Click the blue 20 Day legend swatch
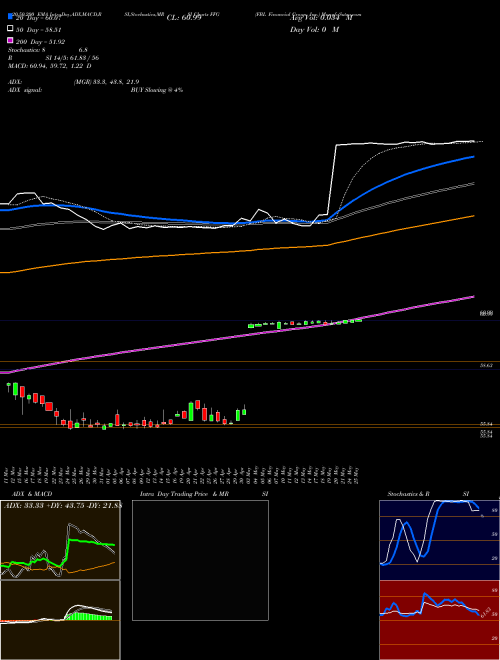This screenshot has height=660, width=500. 10,17
